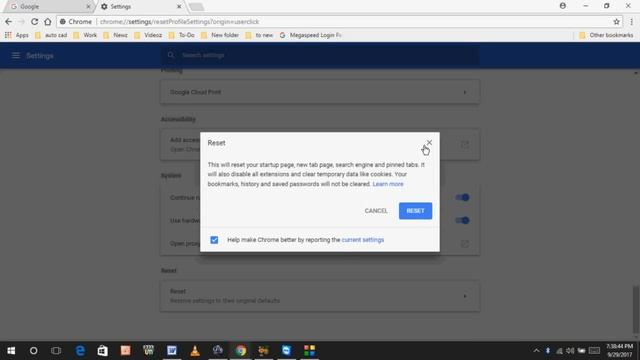Open TeamViewer from the taskbar
The height and width of the screenshot is (360, 640).
[x=287, y=351]
